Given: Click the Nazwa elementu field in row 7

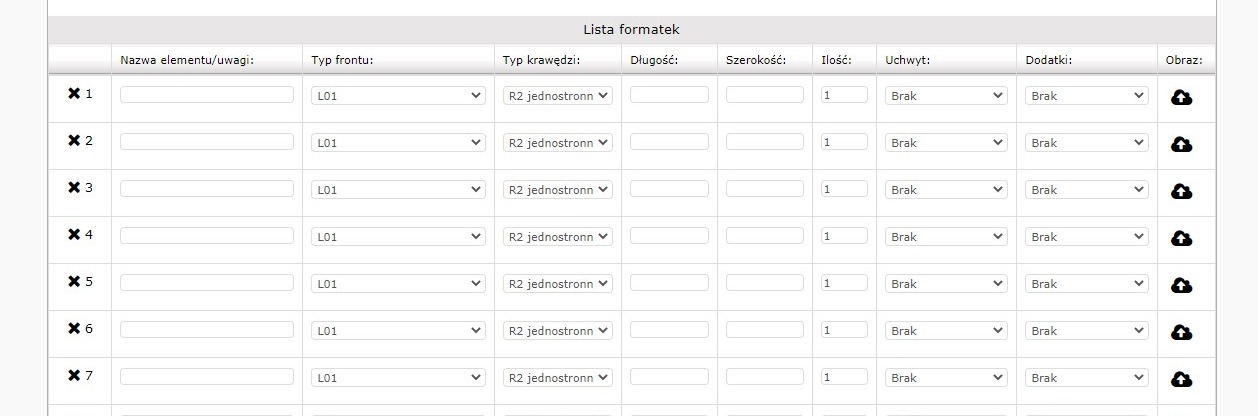Looking at the screenshot, I should tap(207, 377).
